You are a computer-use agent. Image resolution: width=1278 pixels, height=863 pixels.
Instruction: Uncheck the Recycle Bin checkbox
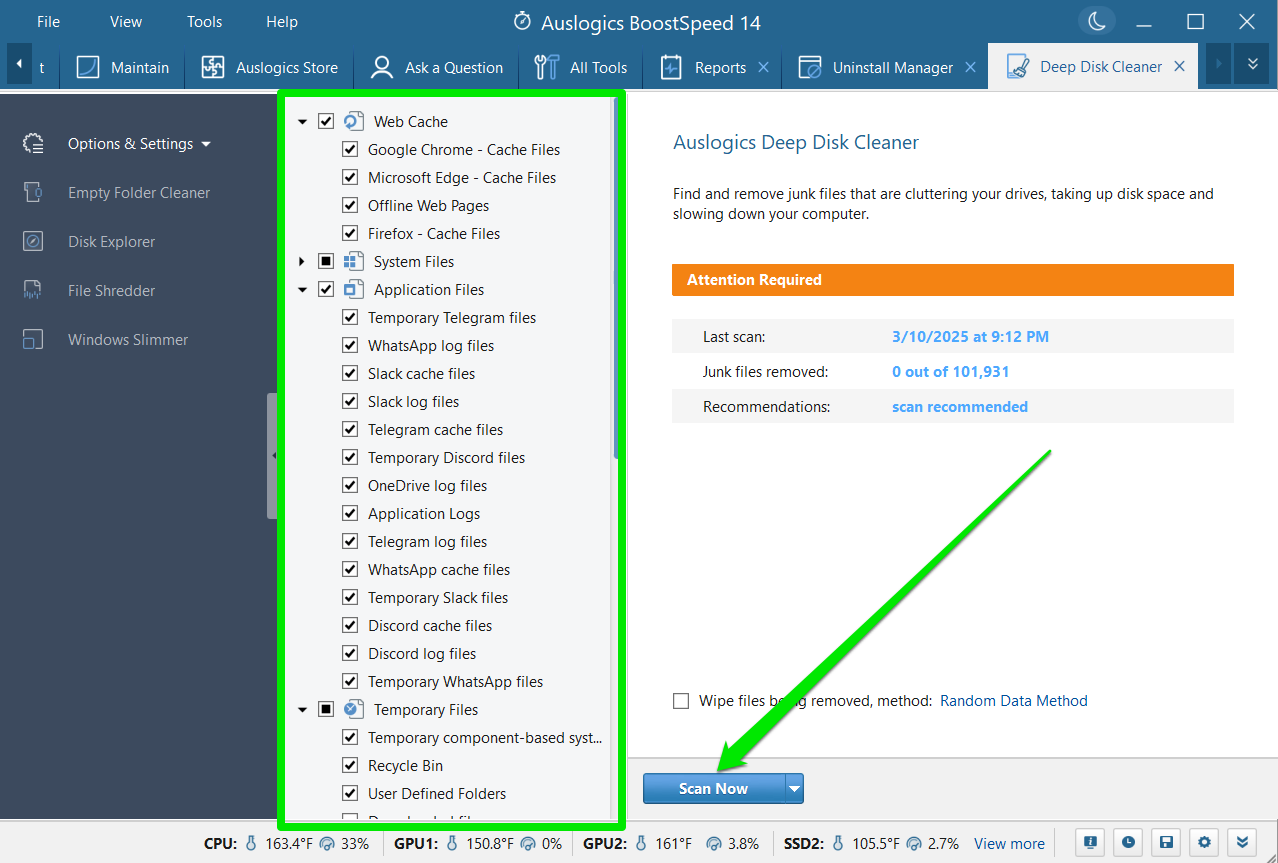coord(350,766)
